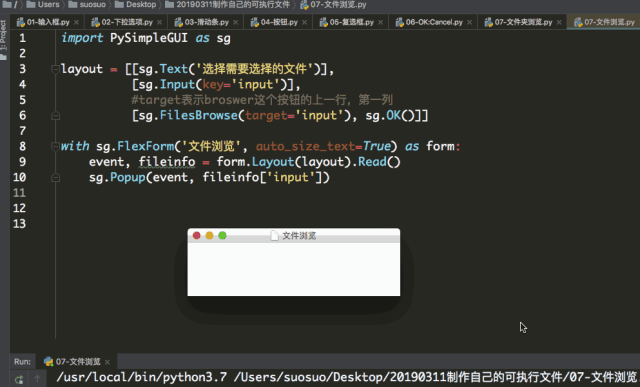640x387 pixels.
Task: Switch to the 01-输入框.py tab
Action: (x=48, y=22)
